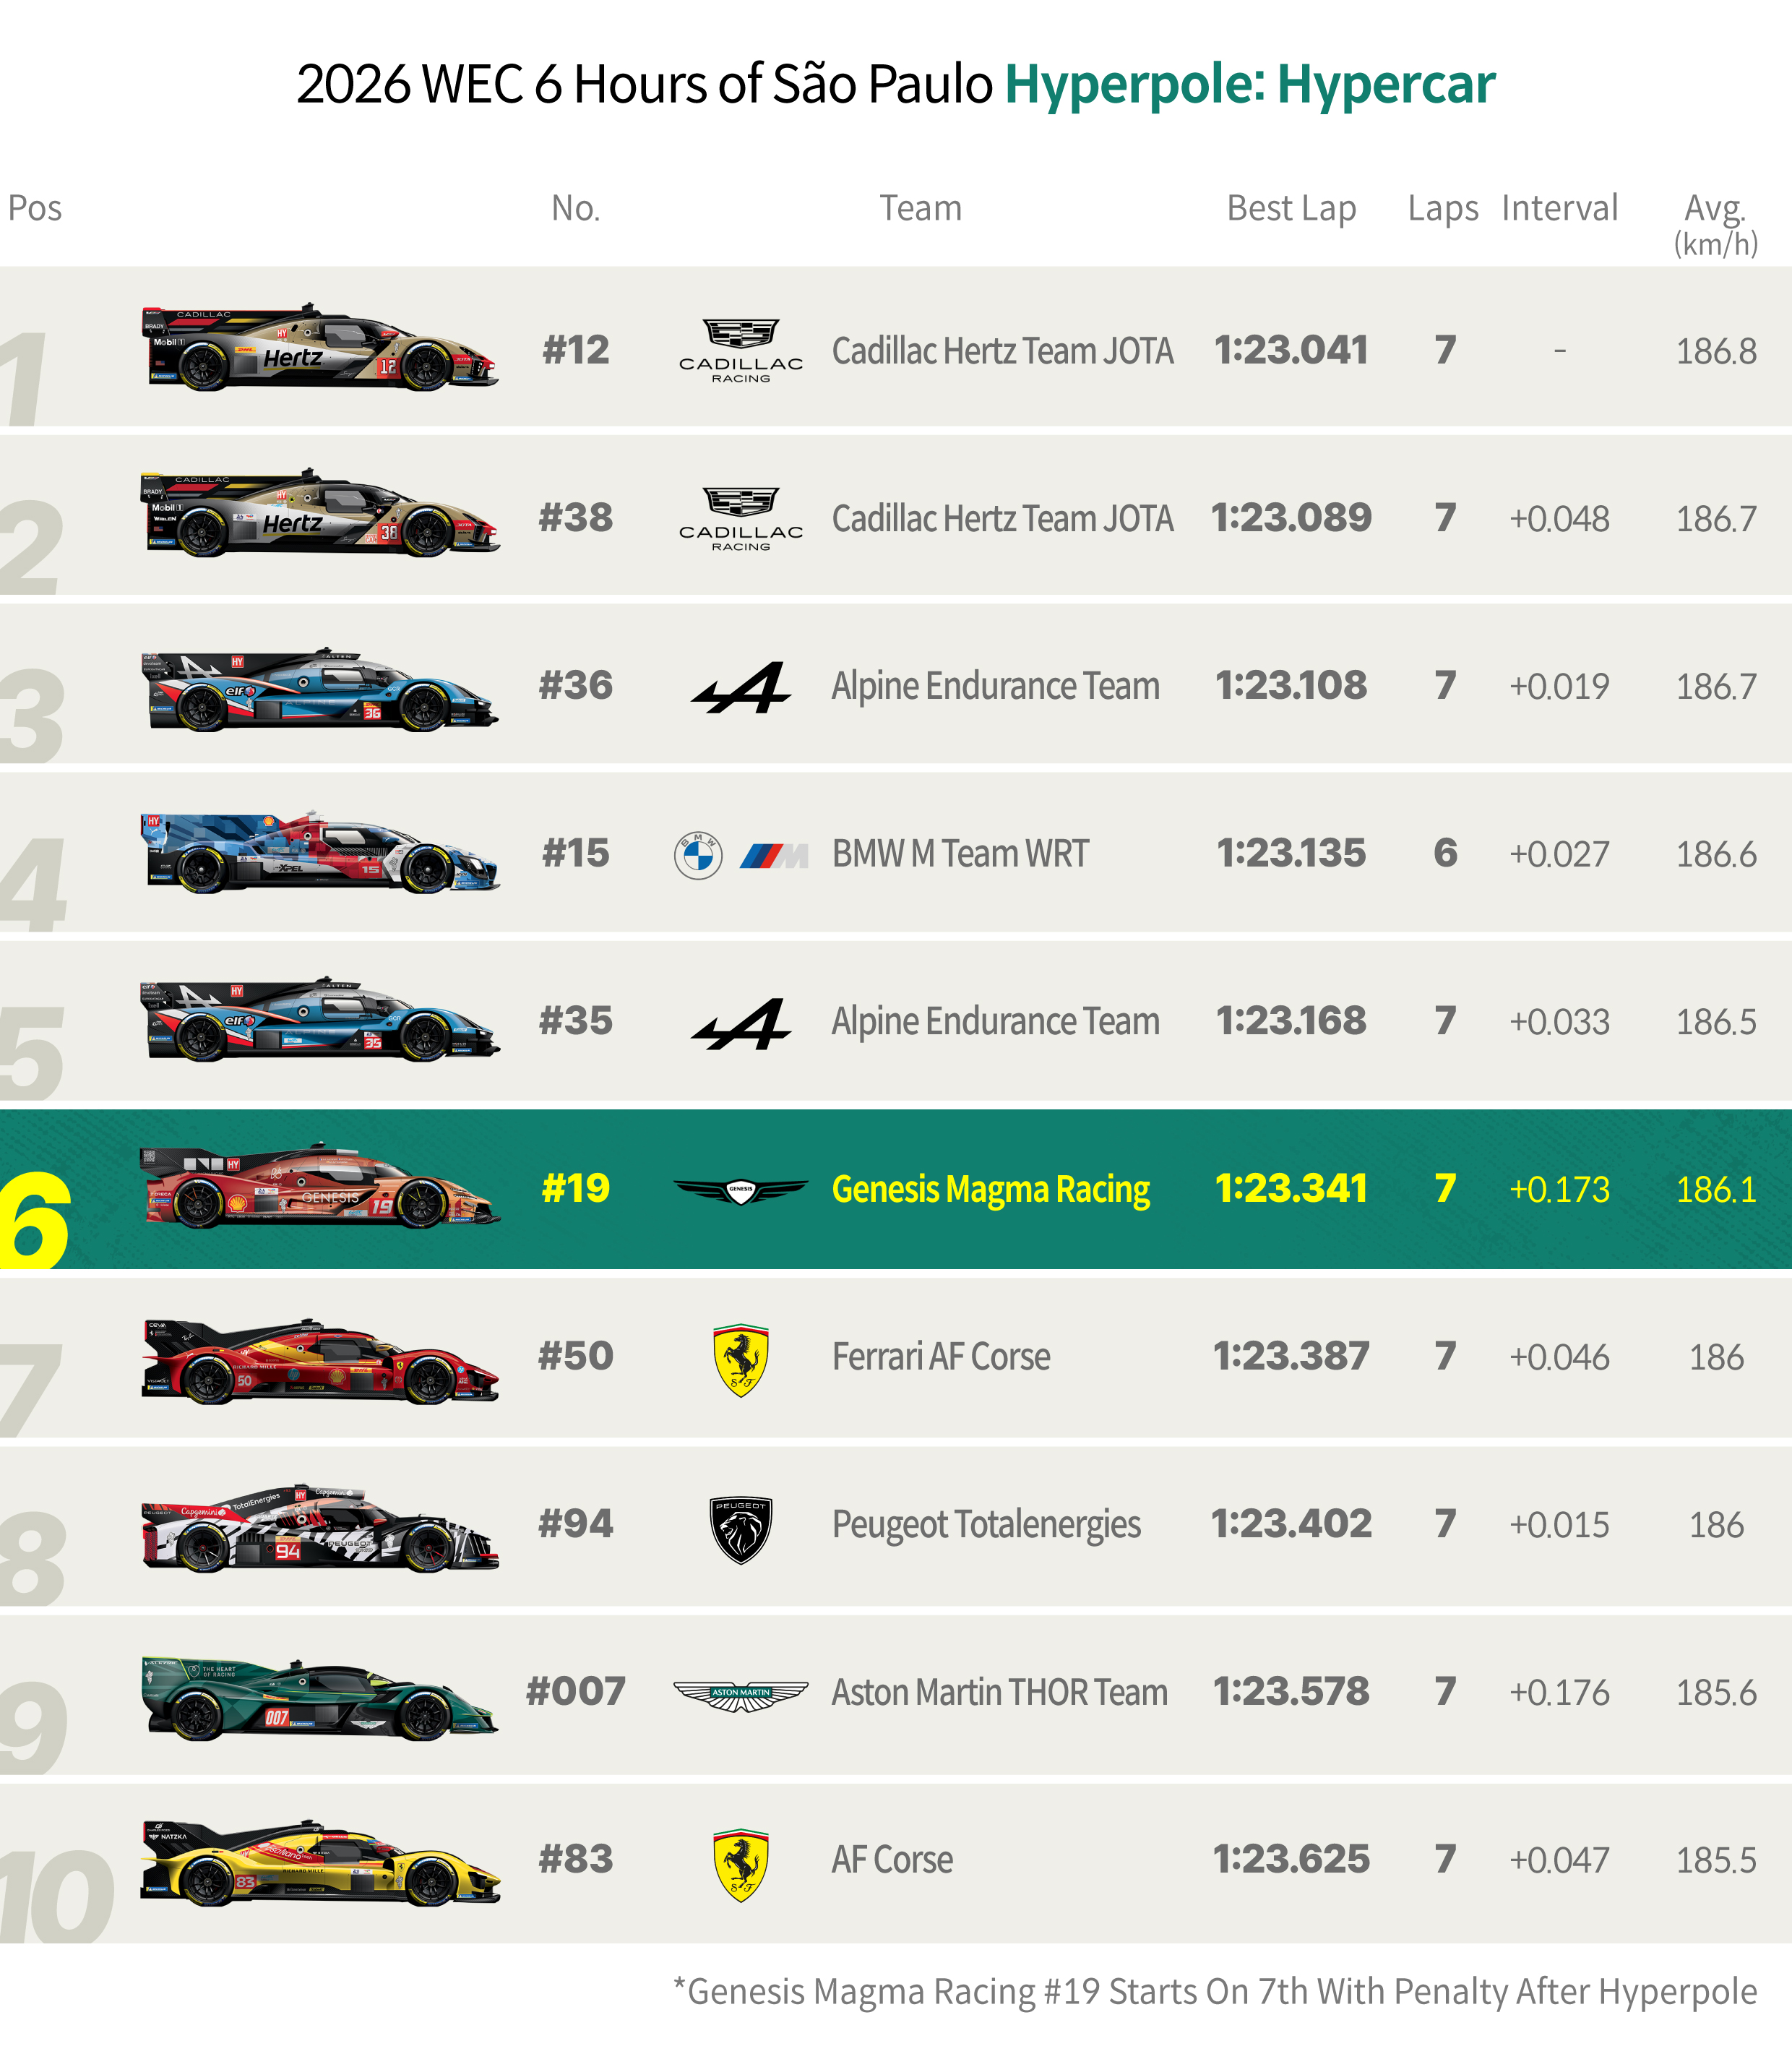The height and width of the screenshot is (2067, 1792).
Task: Click laps value '6' in BMW row
Action: tap(1445, 854)
